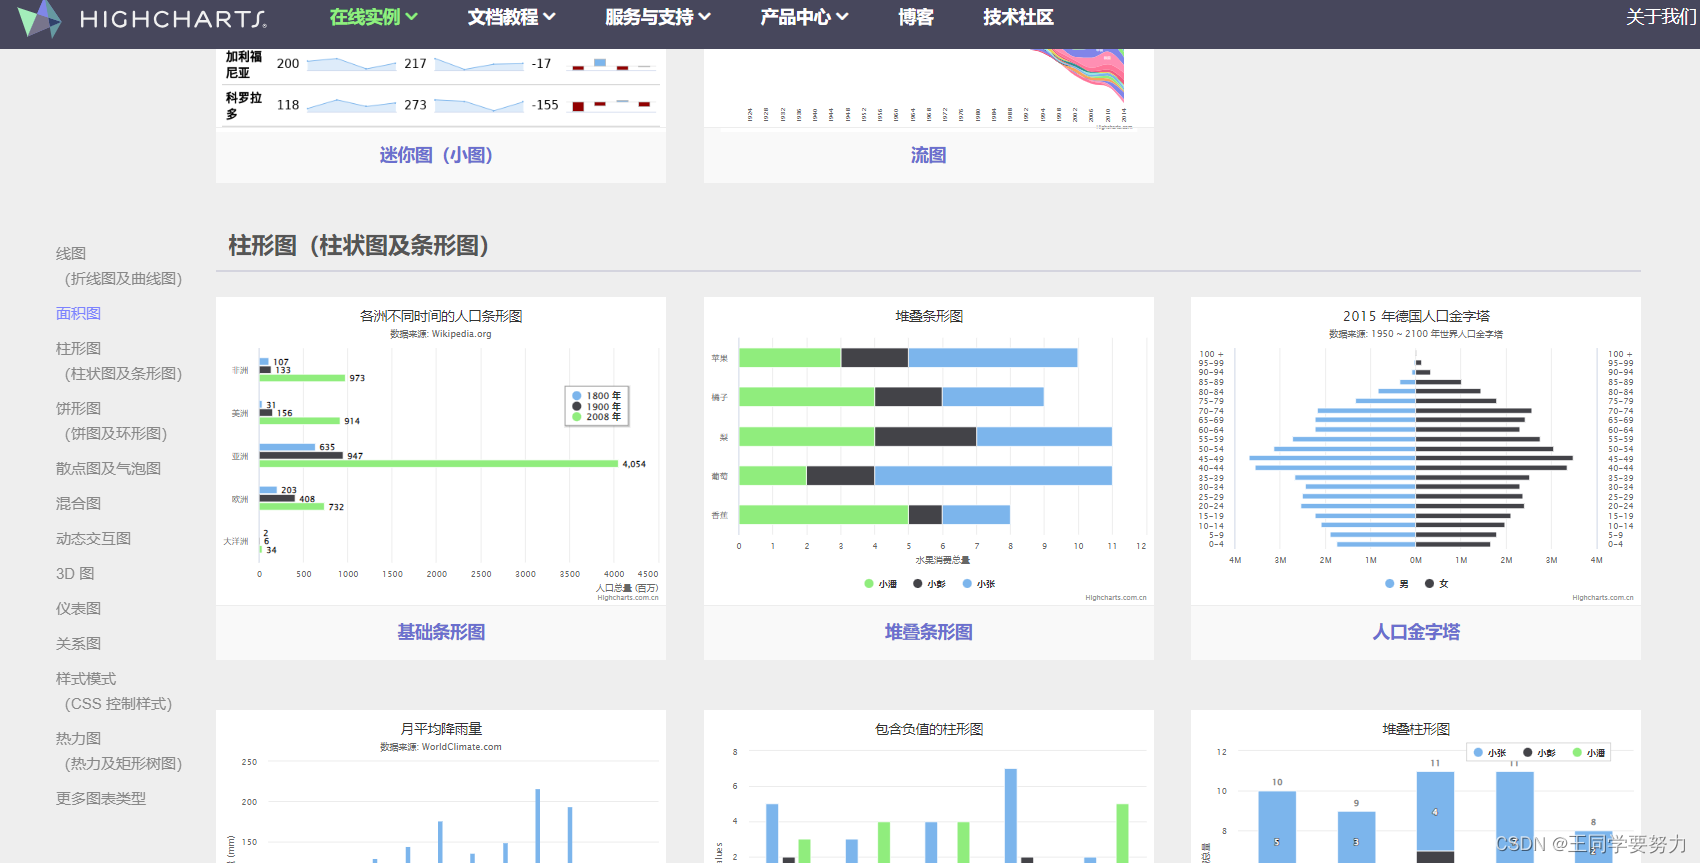Select 3D 图 in the sidebar

click(x=75, y=573)
